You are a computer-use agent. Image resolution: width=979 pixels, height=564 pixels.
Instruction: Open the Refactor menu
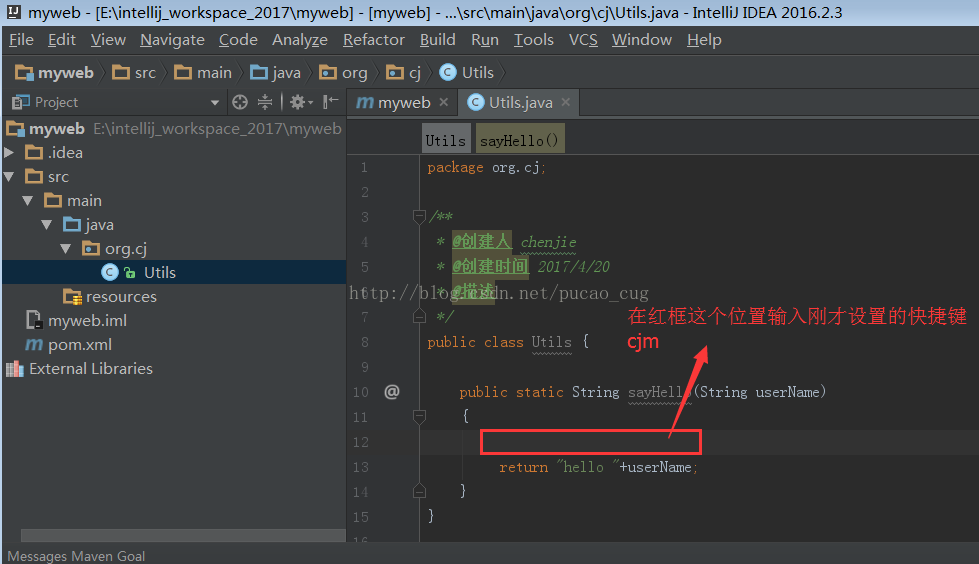(x=373, y=40)
